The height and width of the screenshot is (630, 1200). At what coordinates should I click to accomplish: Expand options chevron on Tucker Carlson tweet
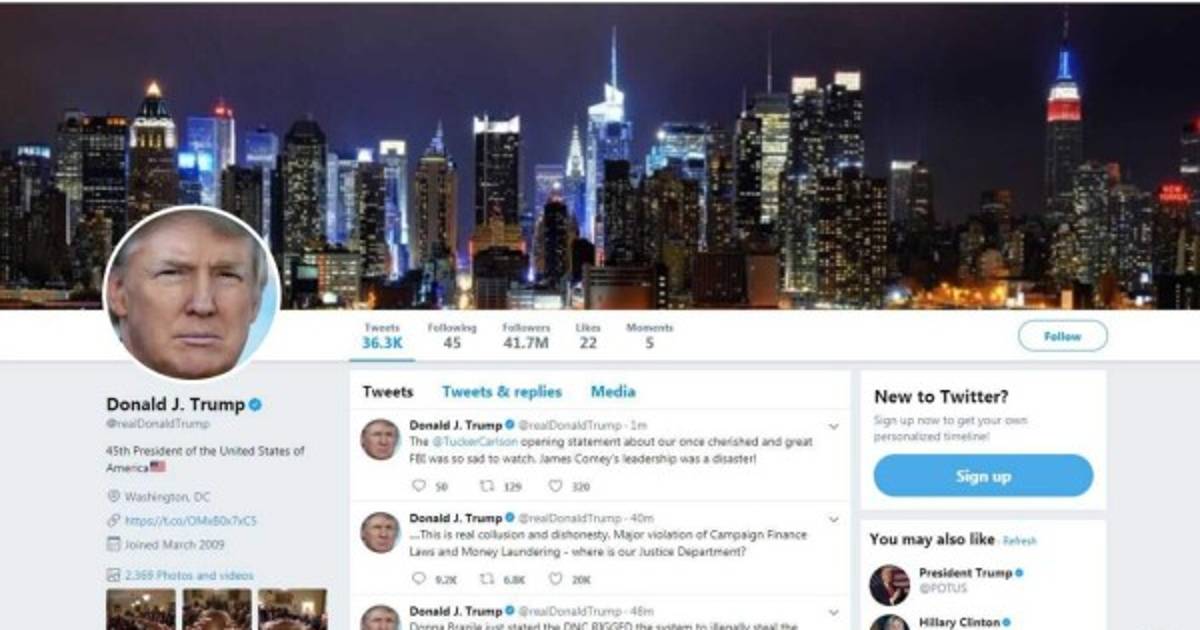click(833, 427)
